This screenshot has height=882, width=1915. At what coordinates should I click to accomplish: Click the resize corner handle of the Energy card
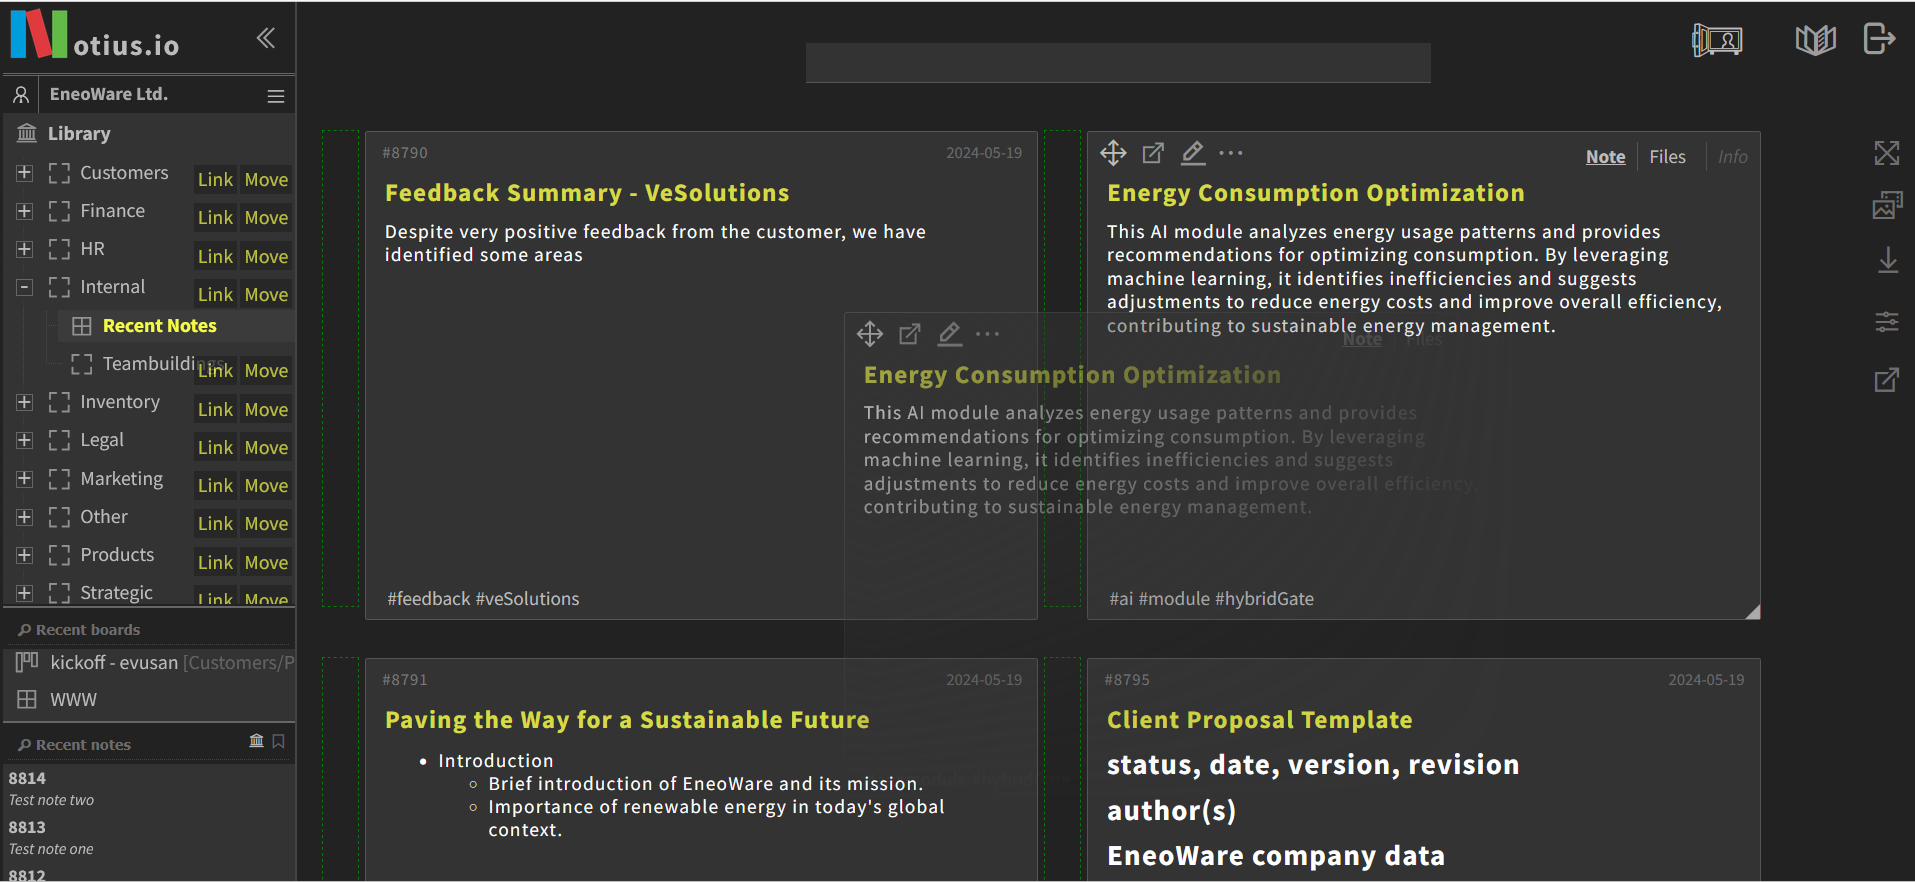tap(1752, 612)
